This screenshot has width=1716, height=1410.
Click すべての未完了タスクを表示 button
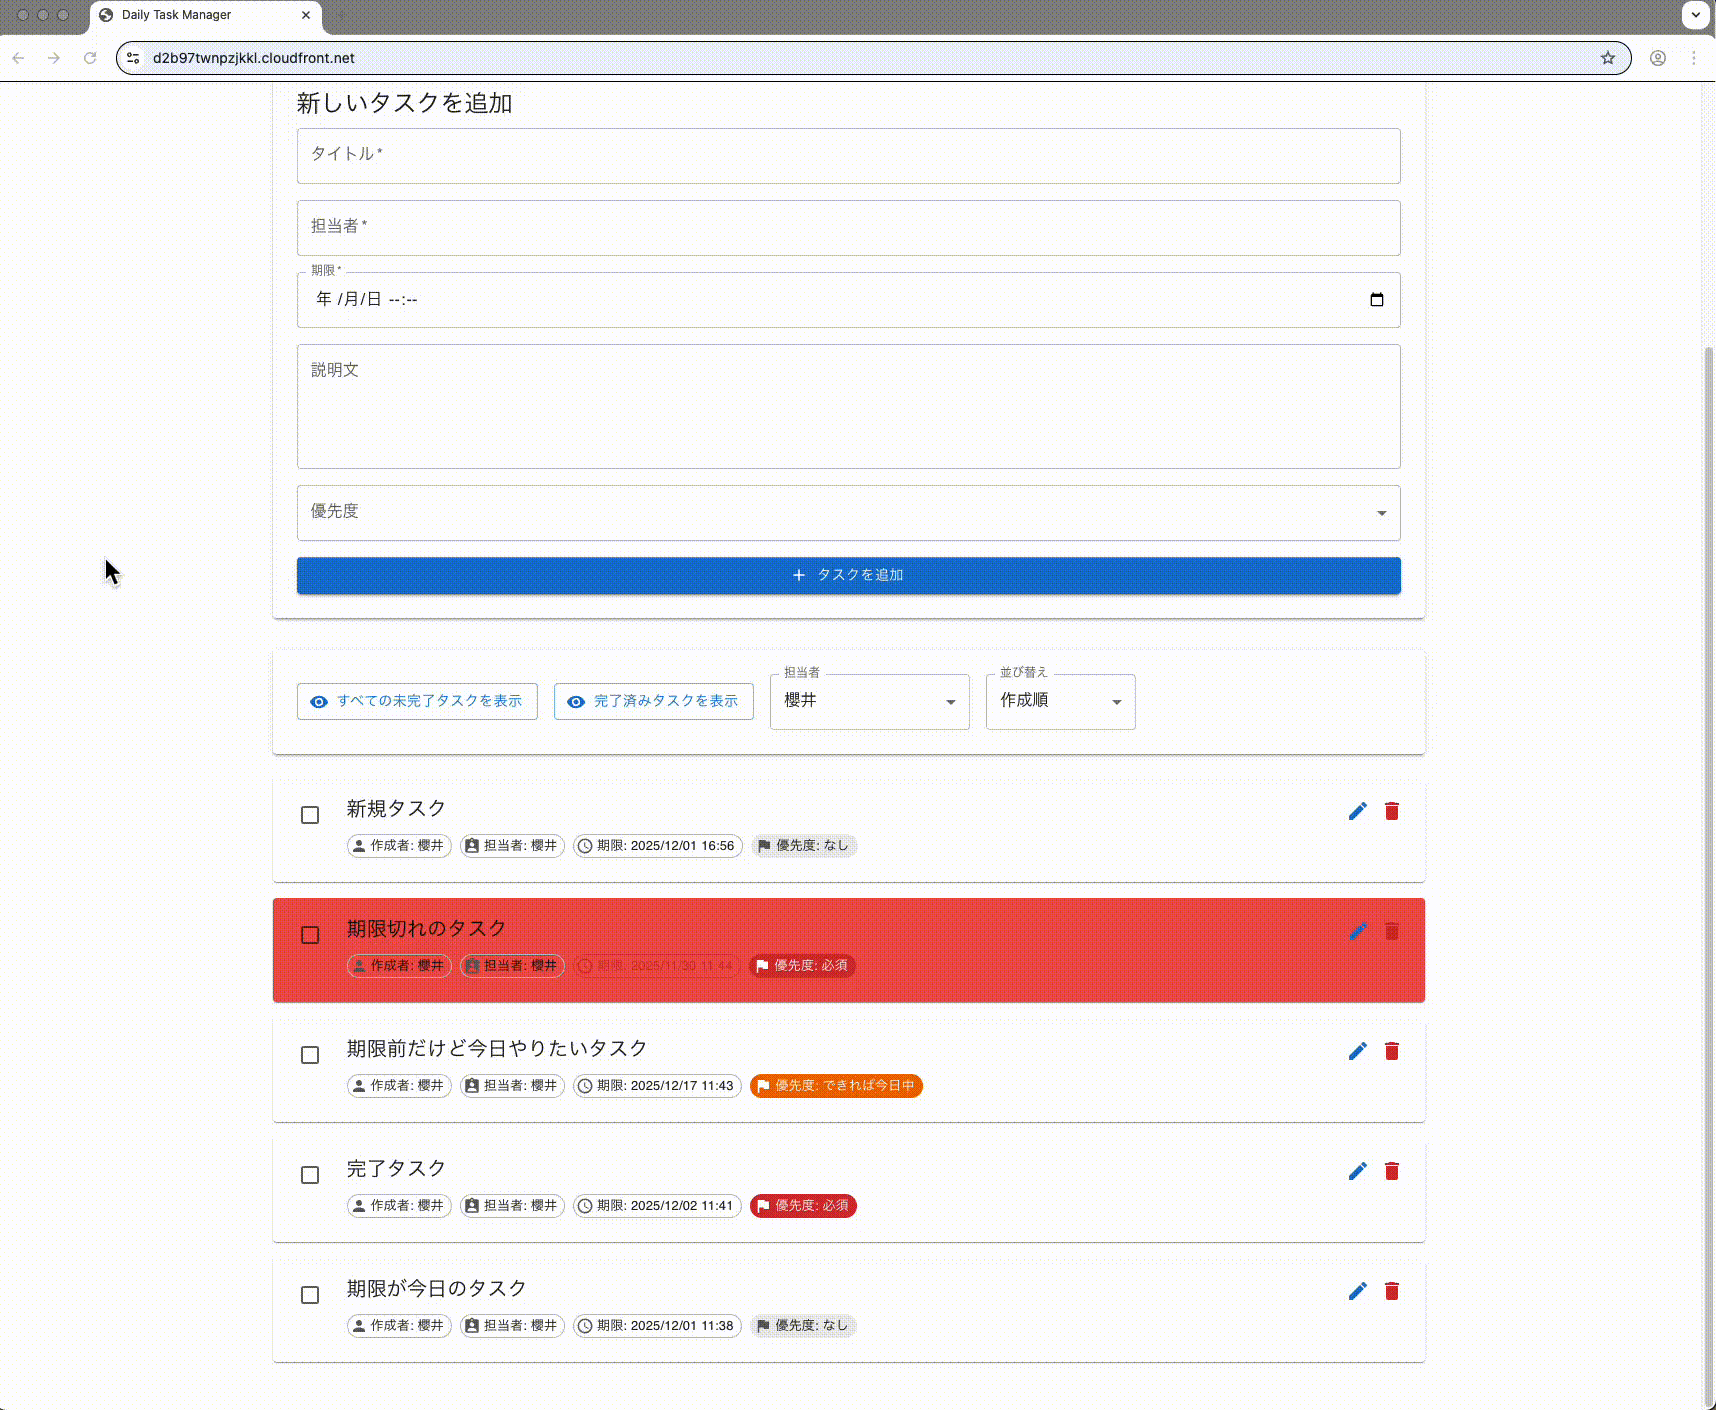417,701
